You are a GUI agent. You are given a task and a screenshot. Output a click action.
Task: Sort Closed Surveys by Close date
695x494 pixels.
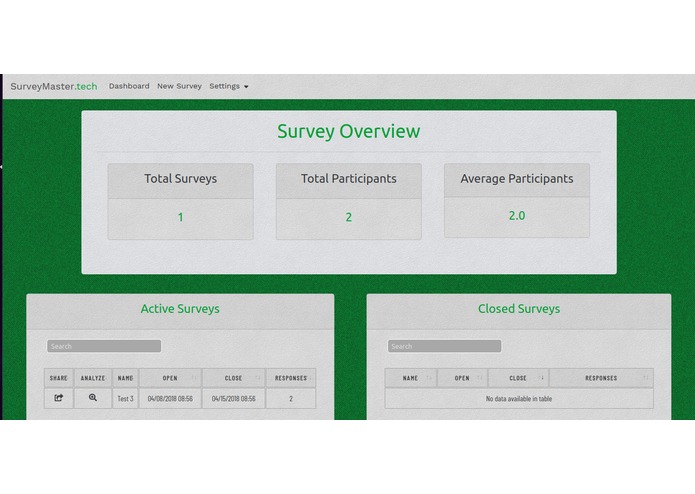[519, 378]
